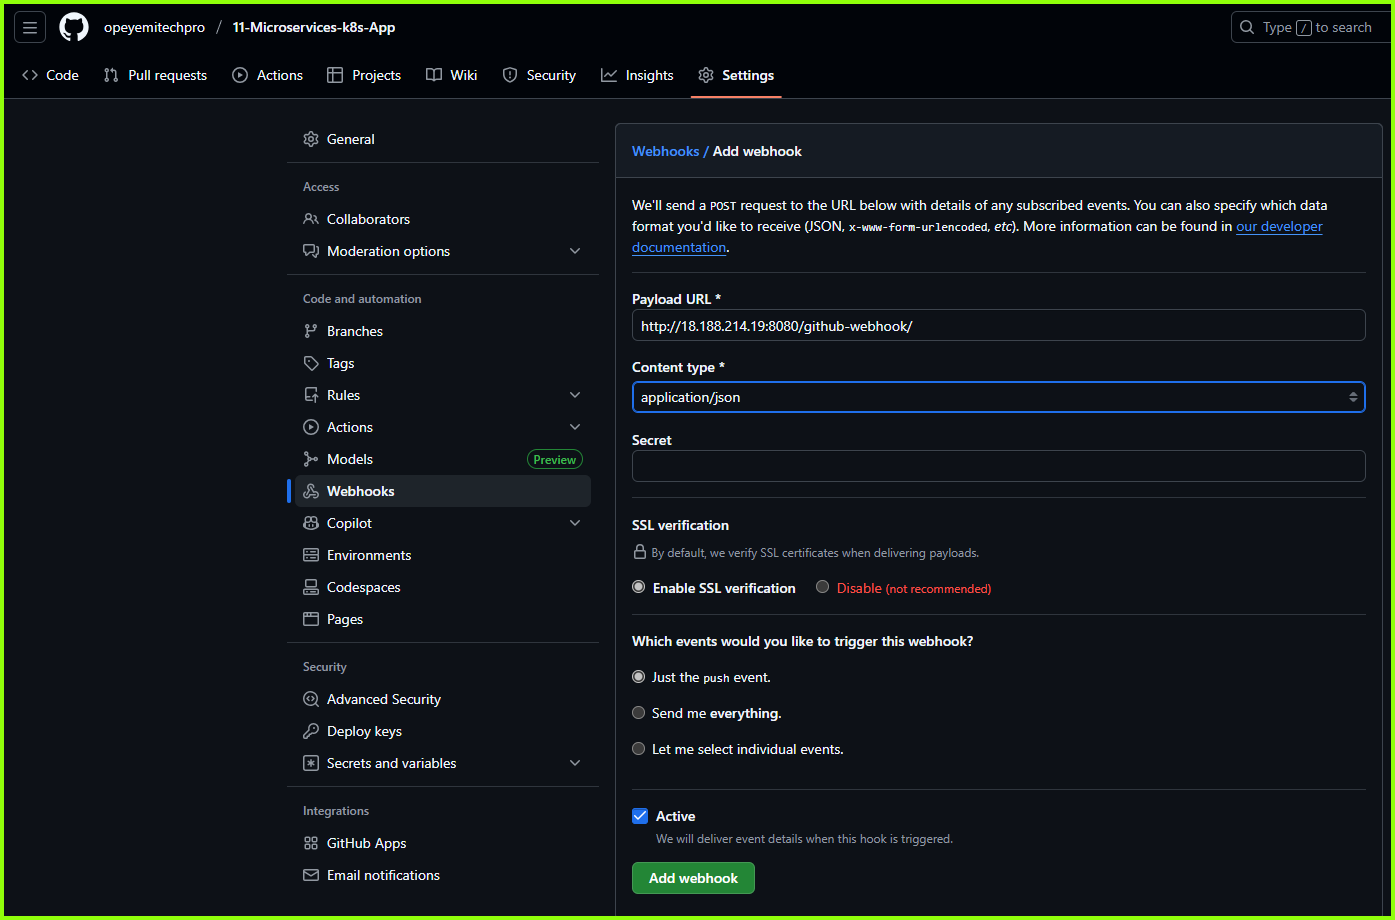Select the Send me everything option
The image size is (1395, 920).
tap(638, 712)
